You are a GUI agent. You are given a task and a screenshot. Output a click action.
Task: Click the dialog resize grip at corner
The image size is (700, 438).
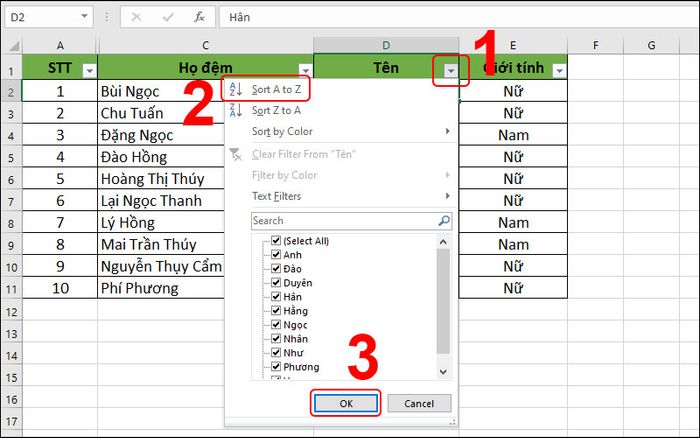coord(453,421)
